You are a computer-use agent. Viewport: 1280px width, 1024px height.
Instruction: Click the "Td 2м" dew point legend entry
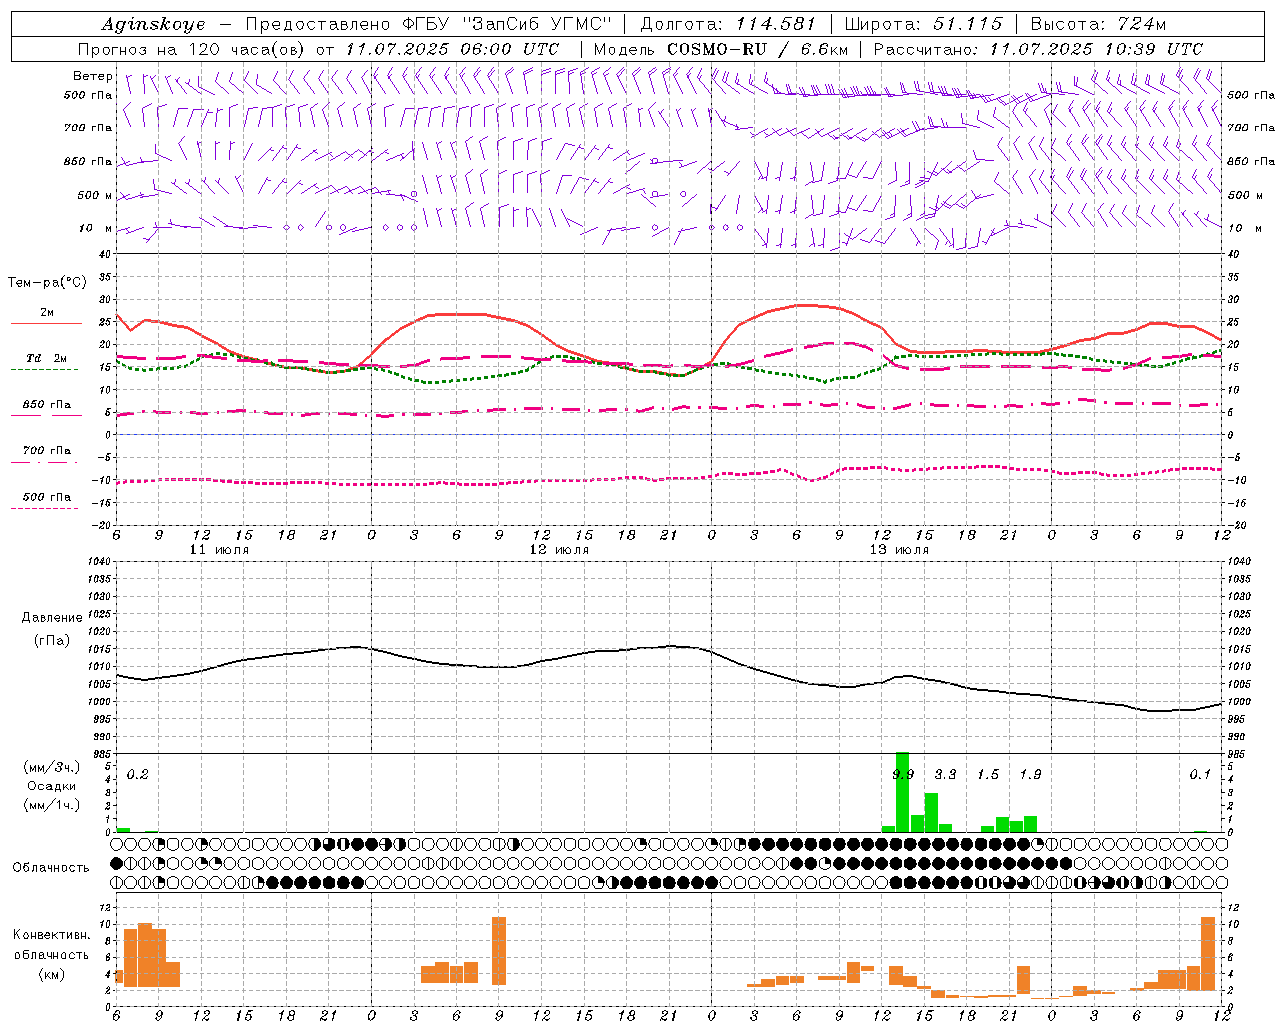(x=47, y=358)
